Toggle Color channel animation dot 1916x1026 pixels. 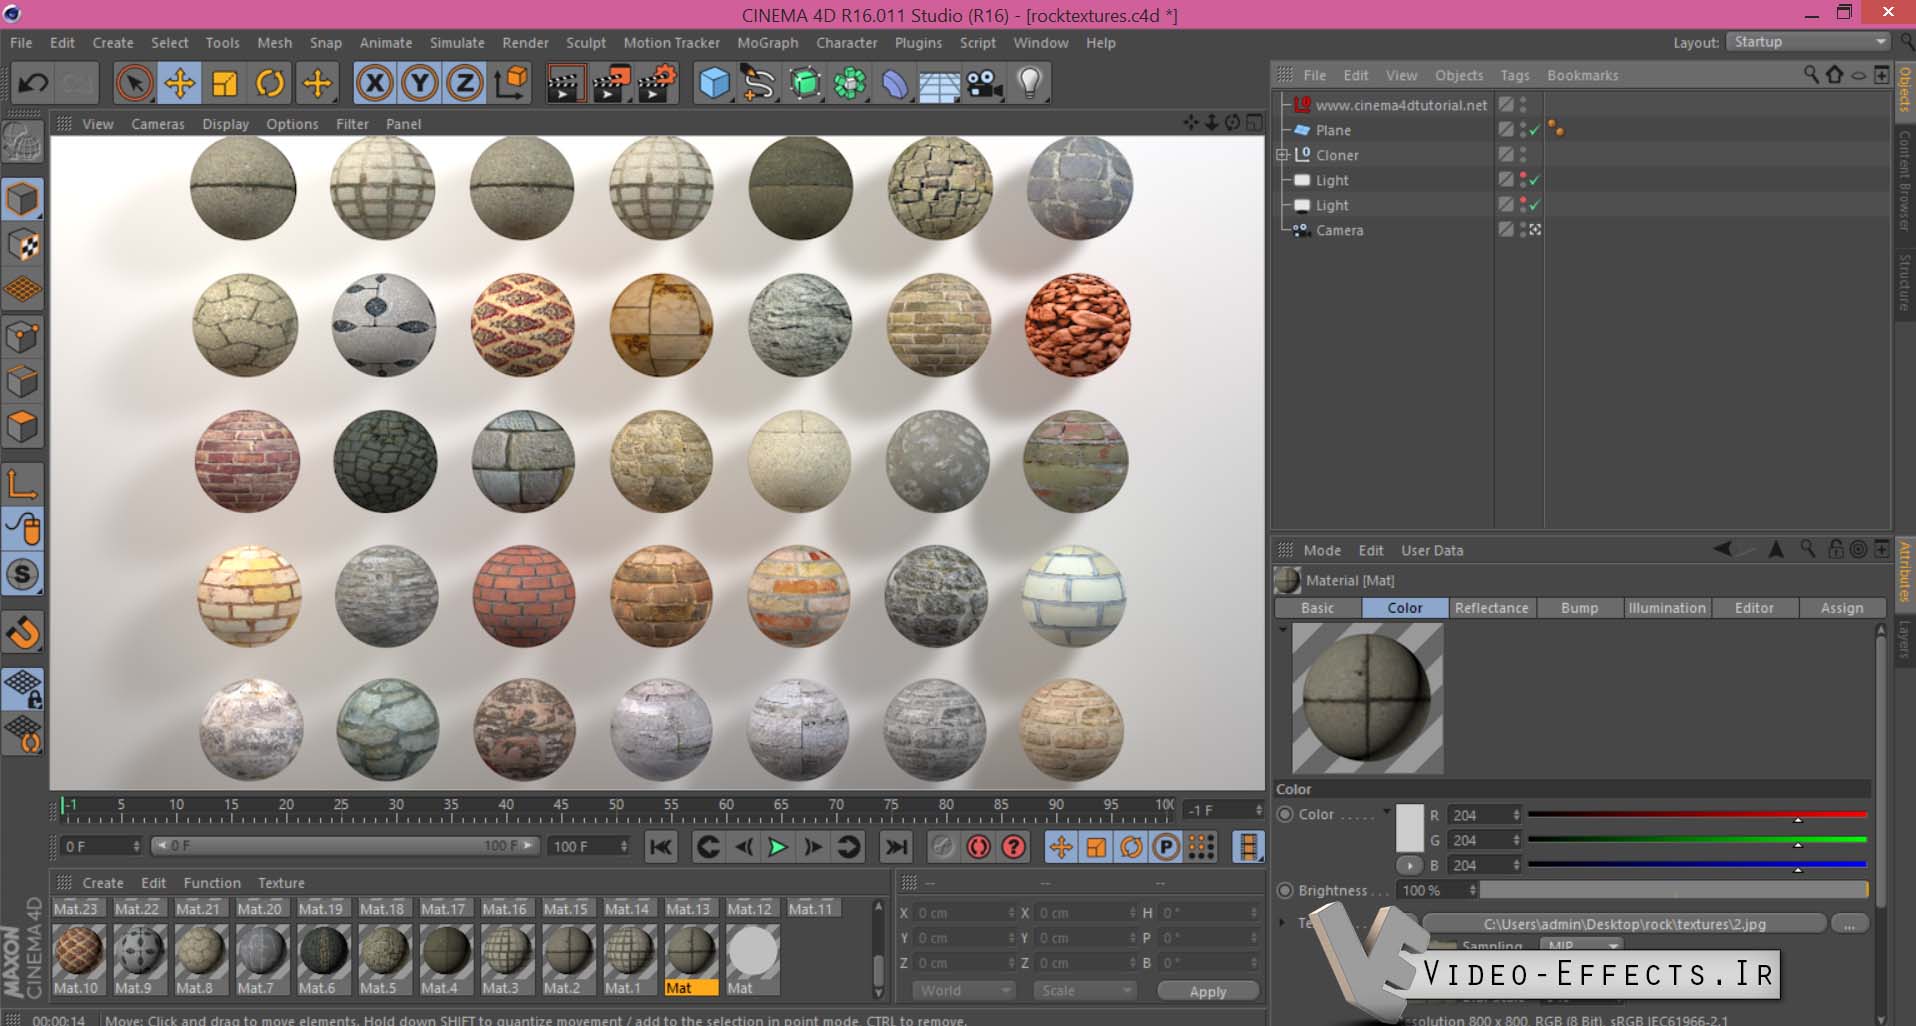click(1285, 815)
